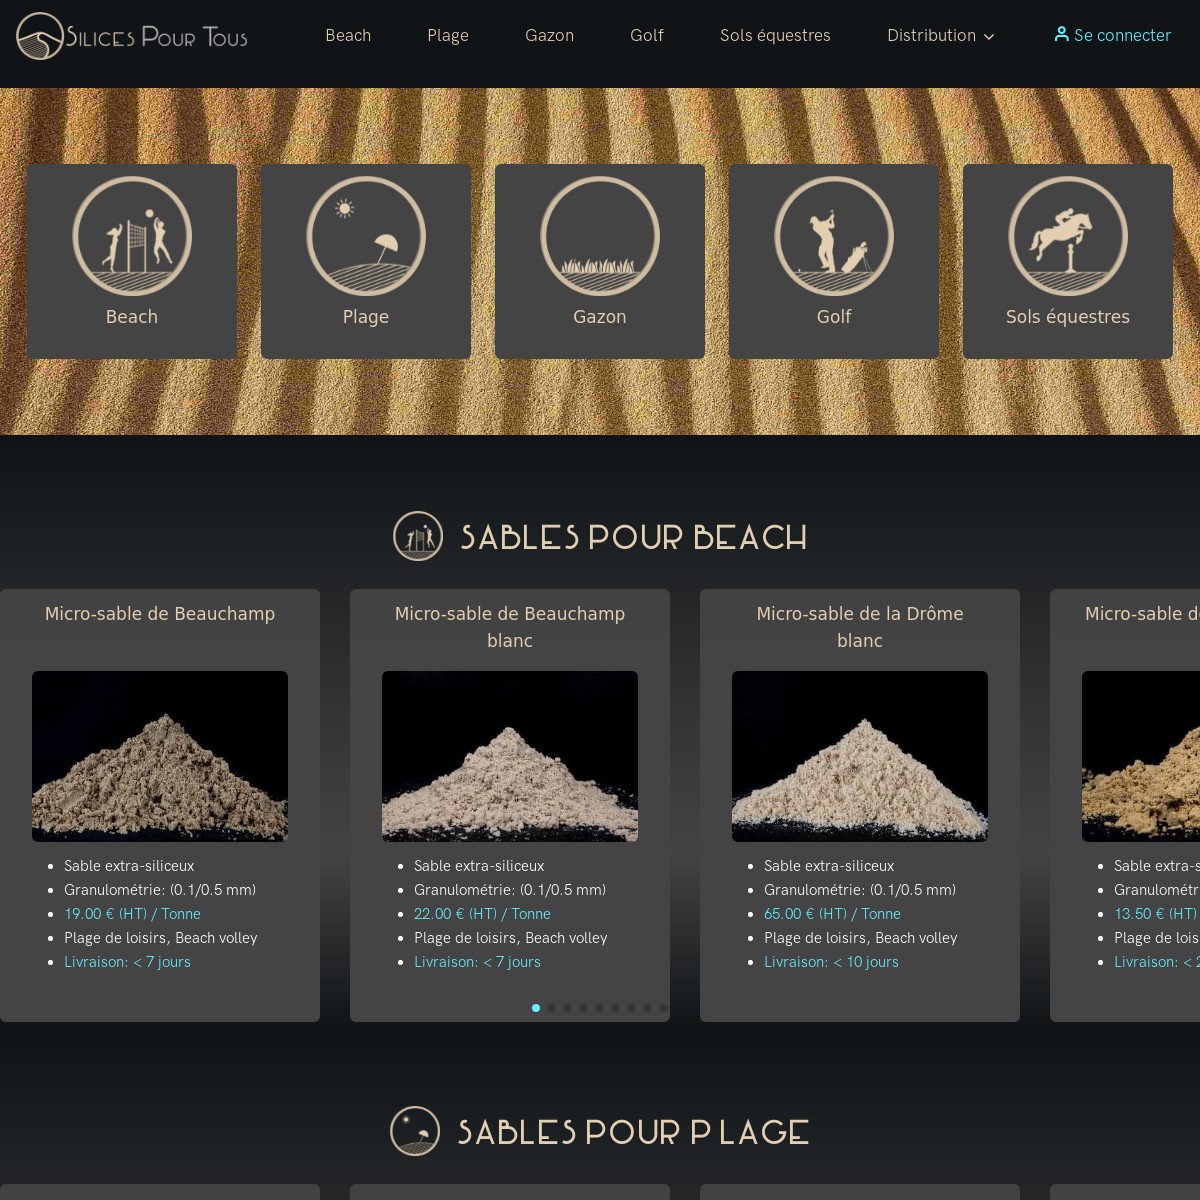View the Micro-sable de la Drôme blanc photo
Viewport: 1200px width, 1200px height.
pos(860,756)
